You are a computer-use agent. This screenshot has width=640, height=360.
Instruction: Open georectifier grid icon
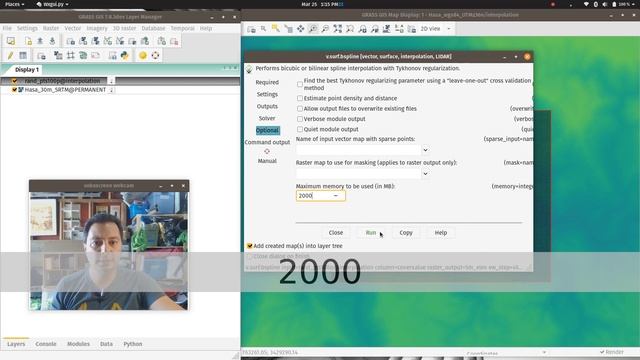pos(71,55)
